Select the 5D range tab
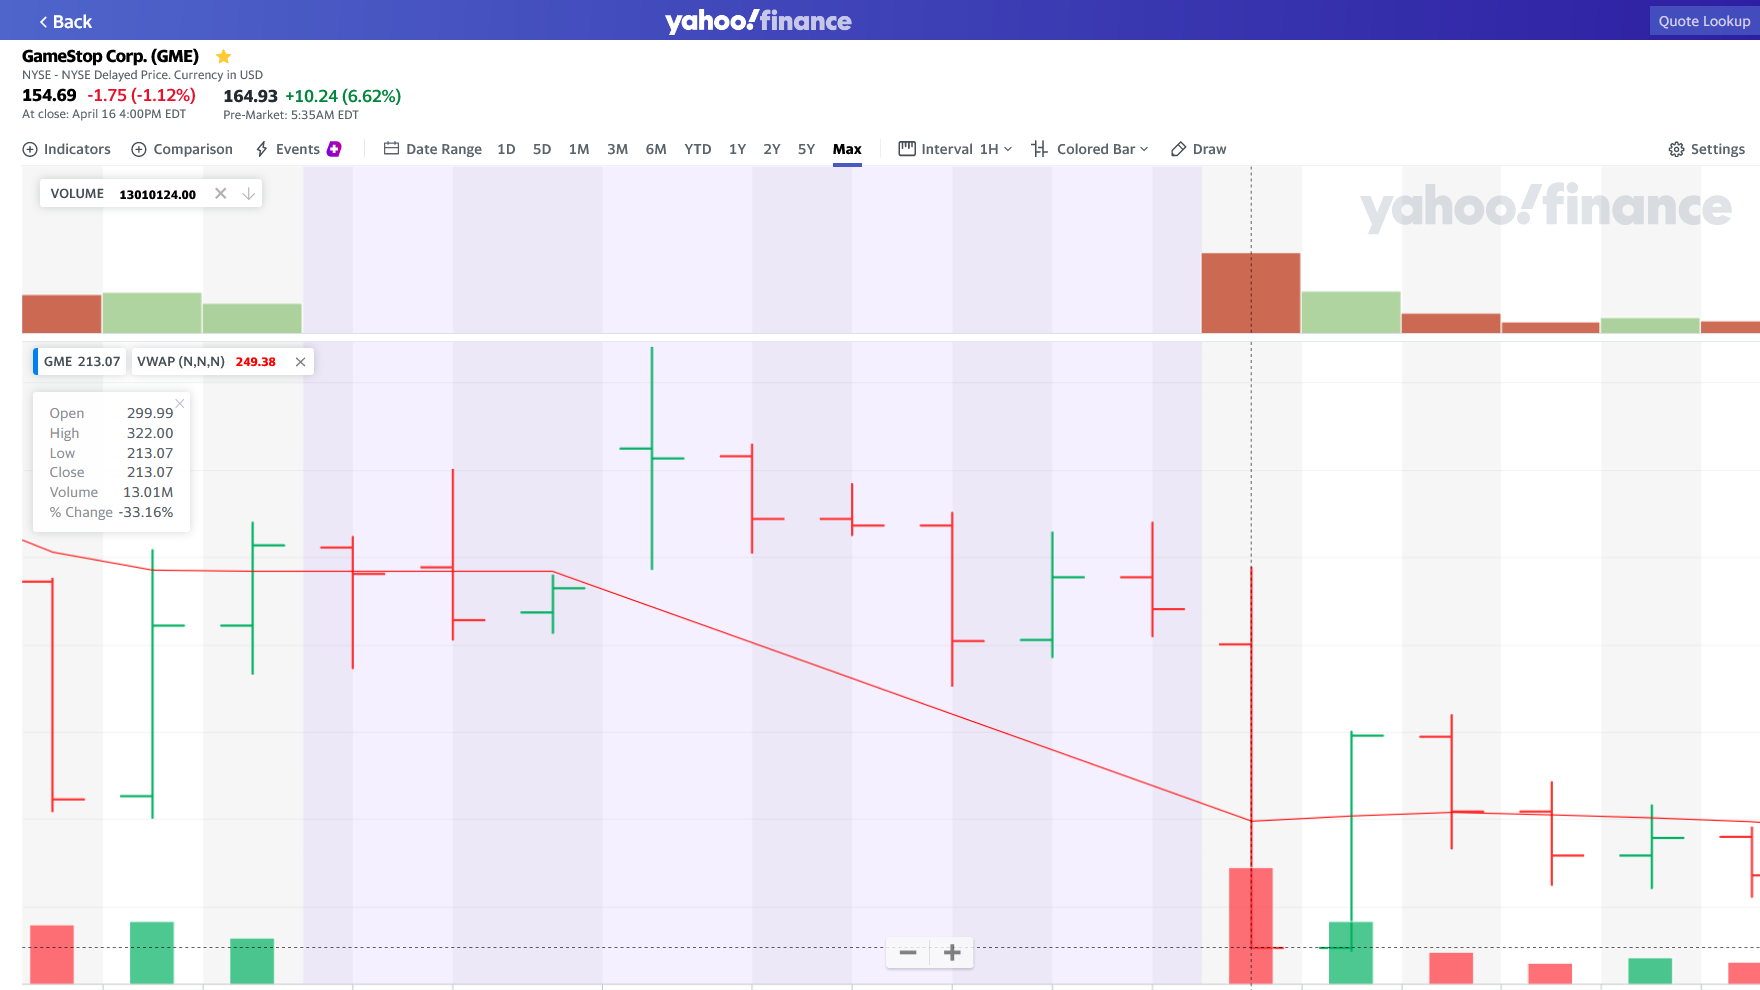 542,149
